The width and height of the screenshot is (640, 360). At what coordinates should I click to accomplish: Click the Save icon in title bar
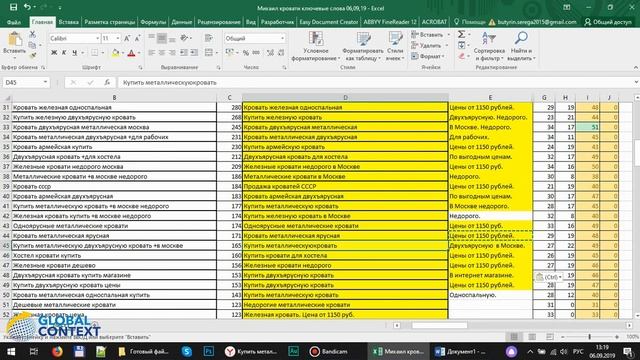coord(13,7)
